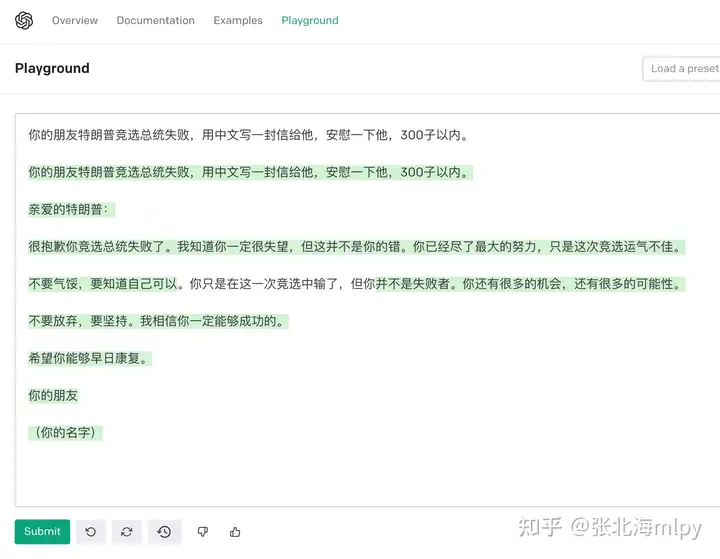The image size is (720, 559).
Task: Click the placeholder '(你的名字)'
Action: pos(65,433)
